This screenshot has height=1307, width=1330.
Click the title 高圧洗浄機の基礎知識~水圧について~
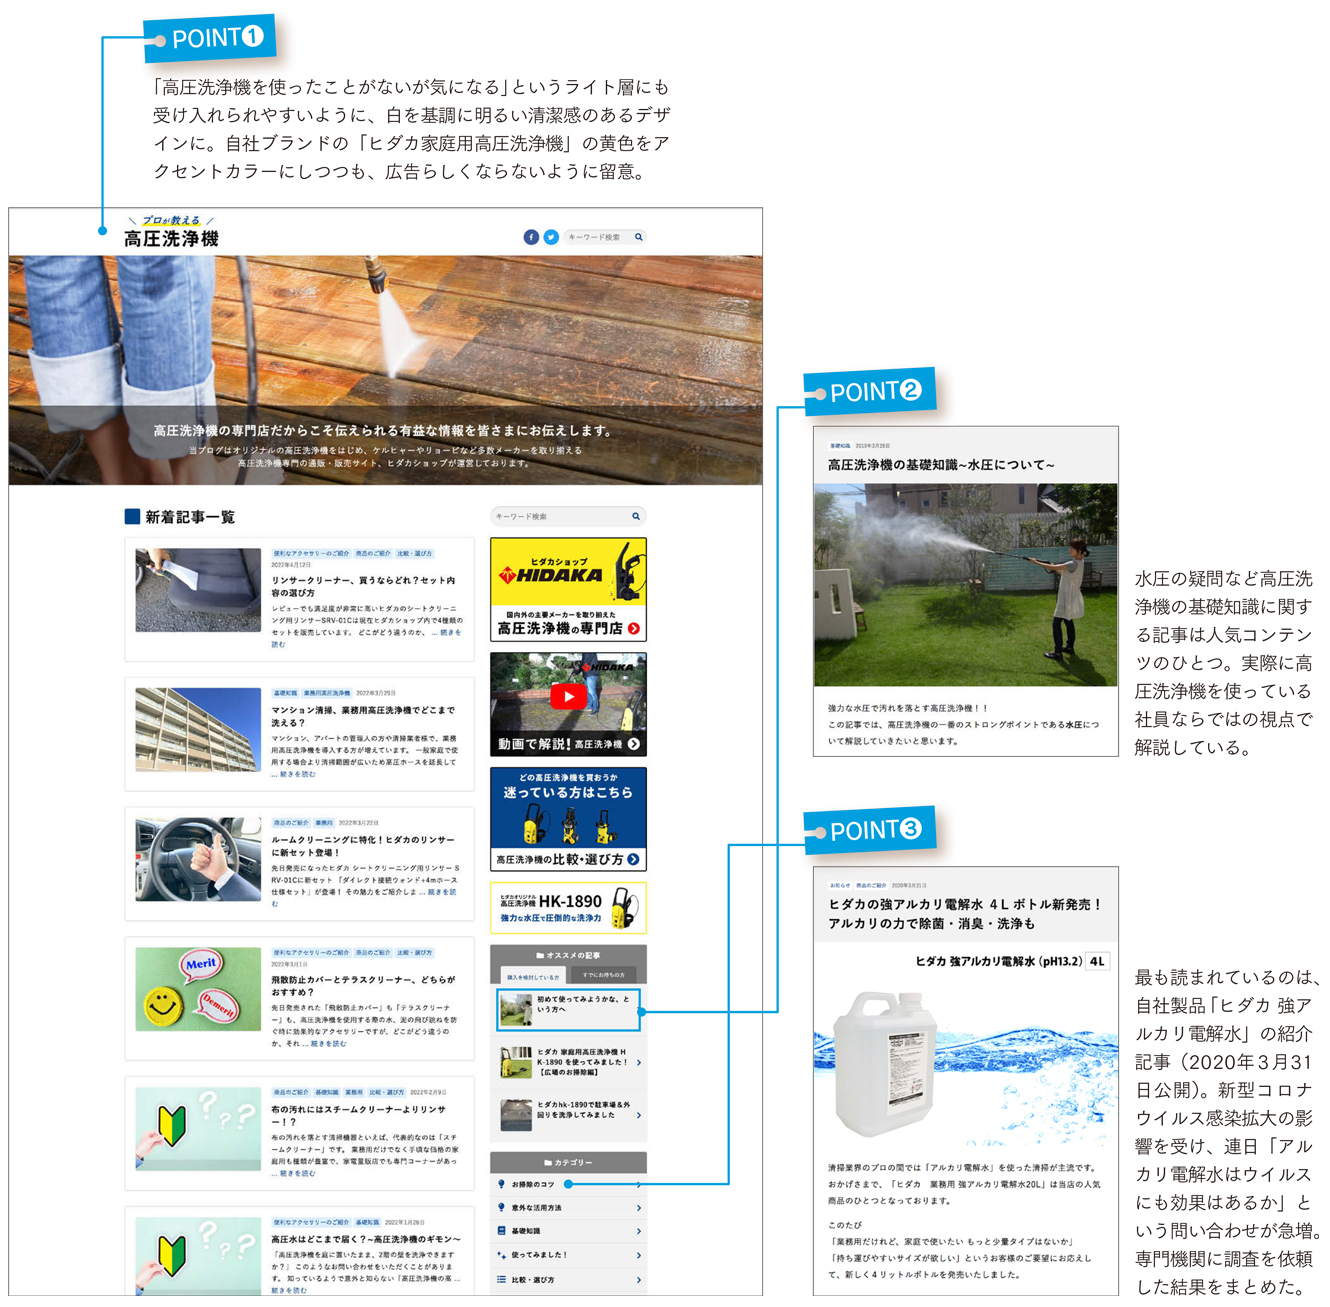941,465
